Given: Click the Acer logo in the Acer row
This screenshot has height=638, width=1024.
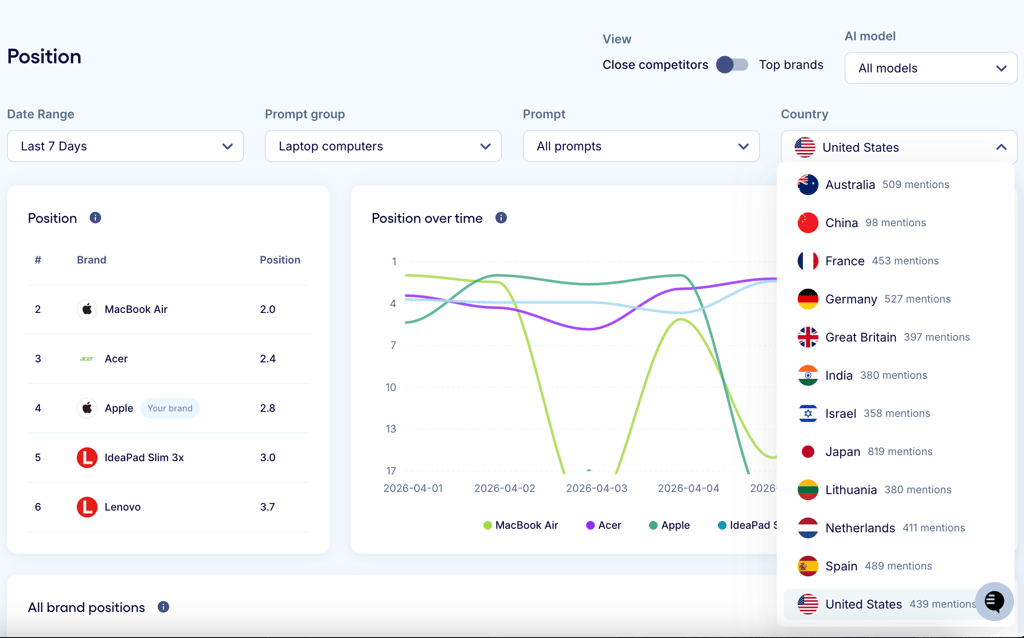Looking at the screenshot, I should [87, 359].
